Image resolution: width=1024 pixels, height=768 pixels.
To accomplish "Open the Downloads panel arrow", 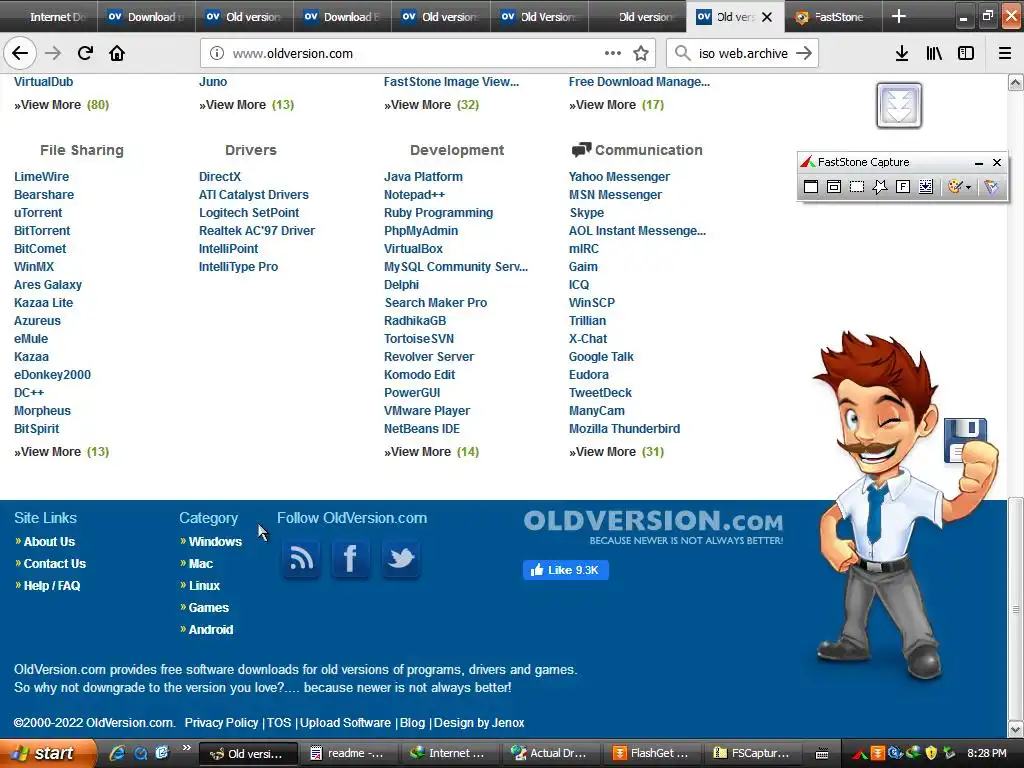I will [902, 53].
